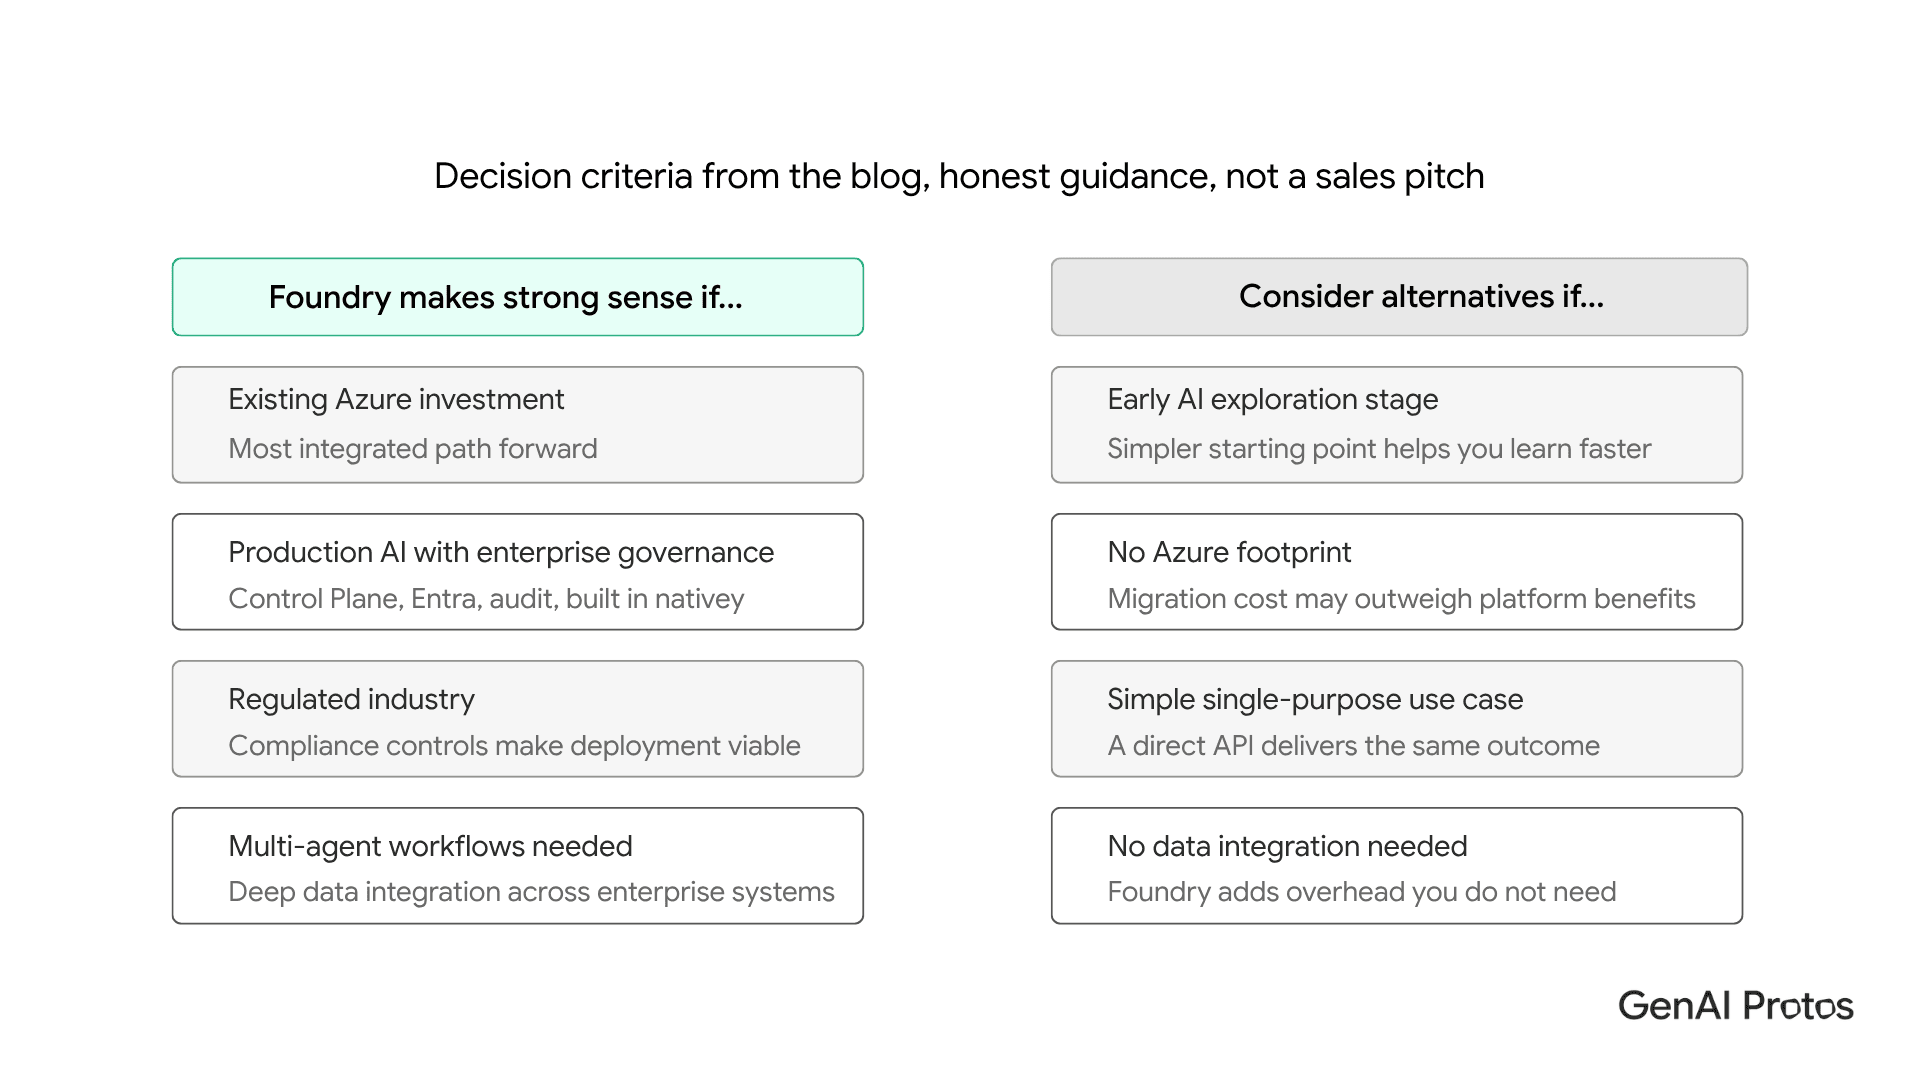Screen dimensions: 1920x1080
Task: Select the 'No data integration needed' card
Action: click(1397, 866)
